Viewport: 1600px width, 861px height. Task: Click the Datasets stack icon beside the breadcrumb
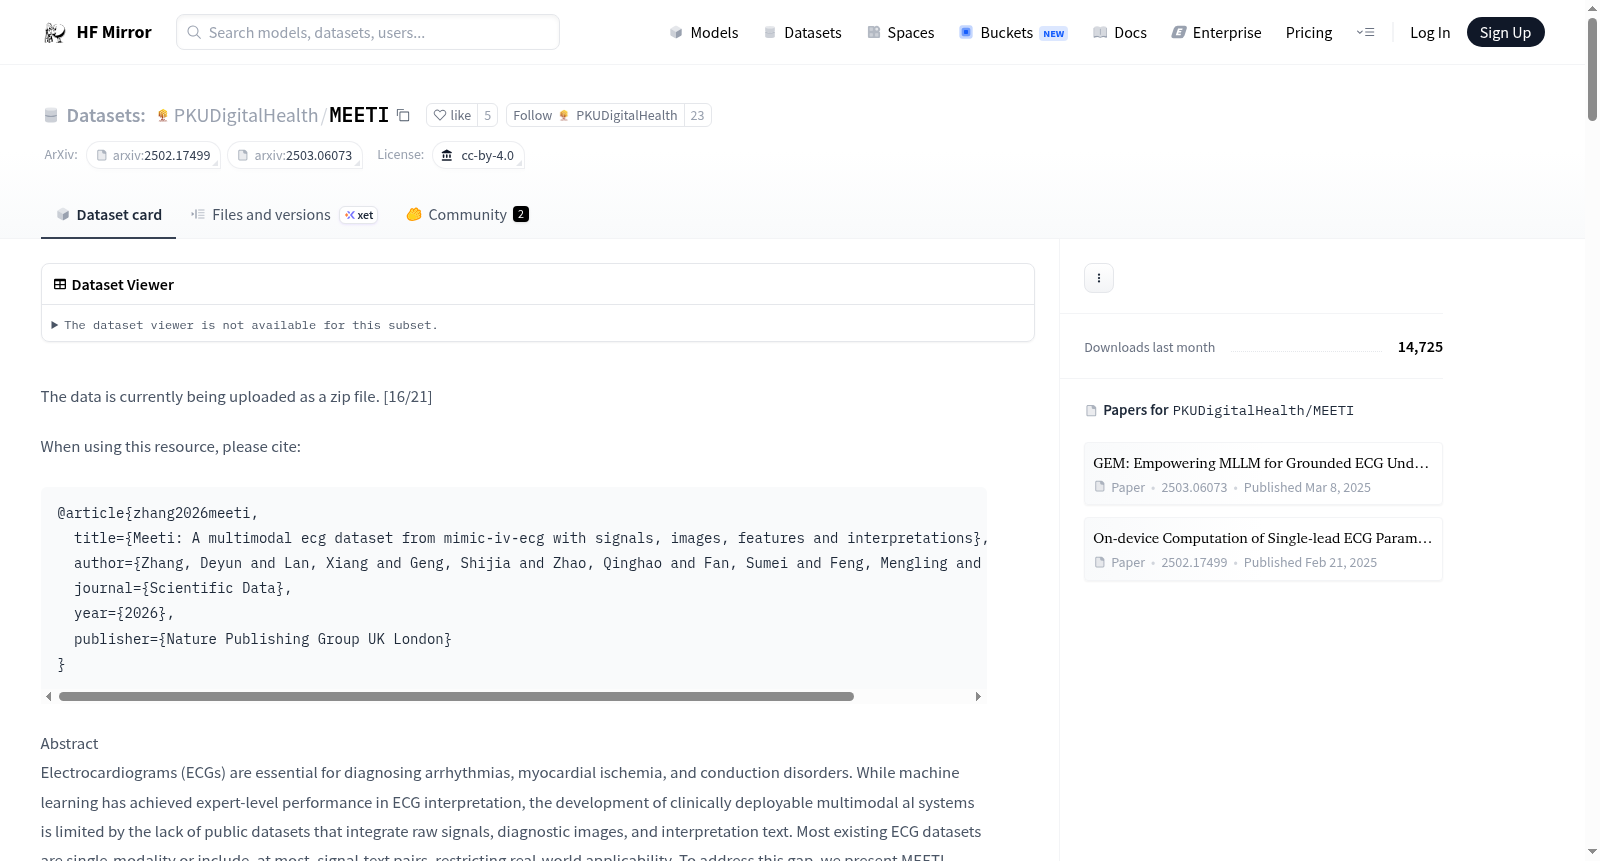[x=51, y=116]
